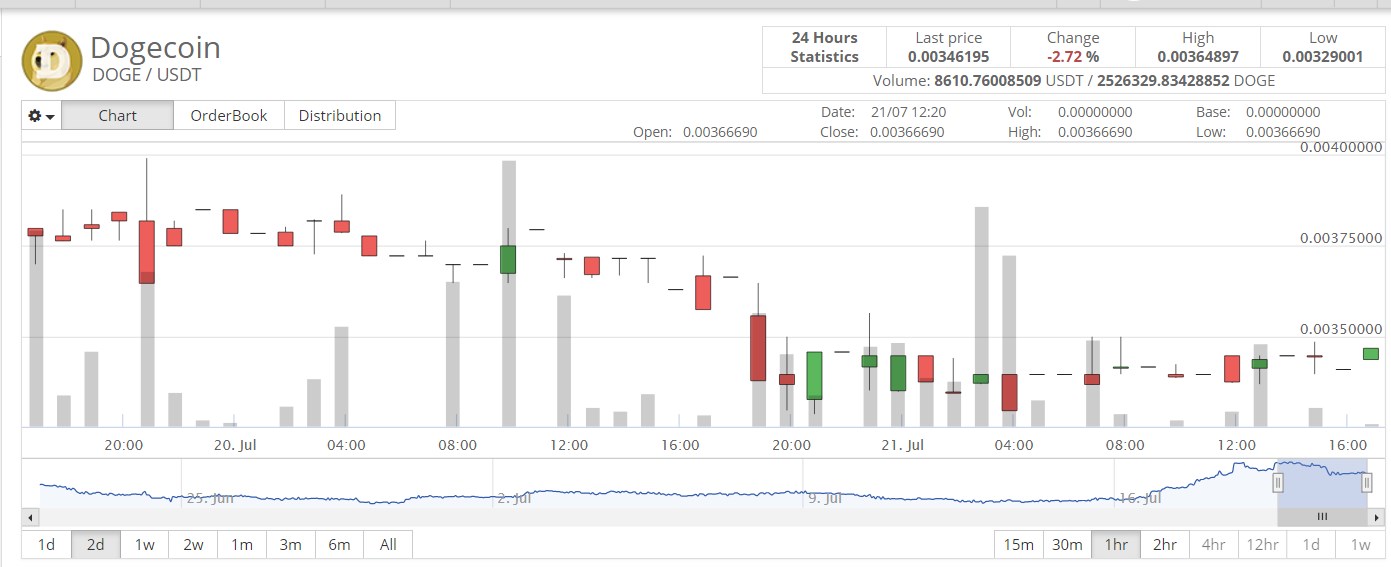Click the Last price value 0.00346195

pos(948,57)
